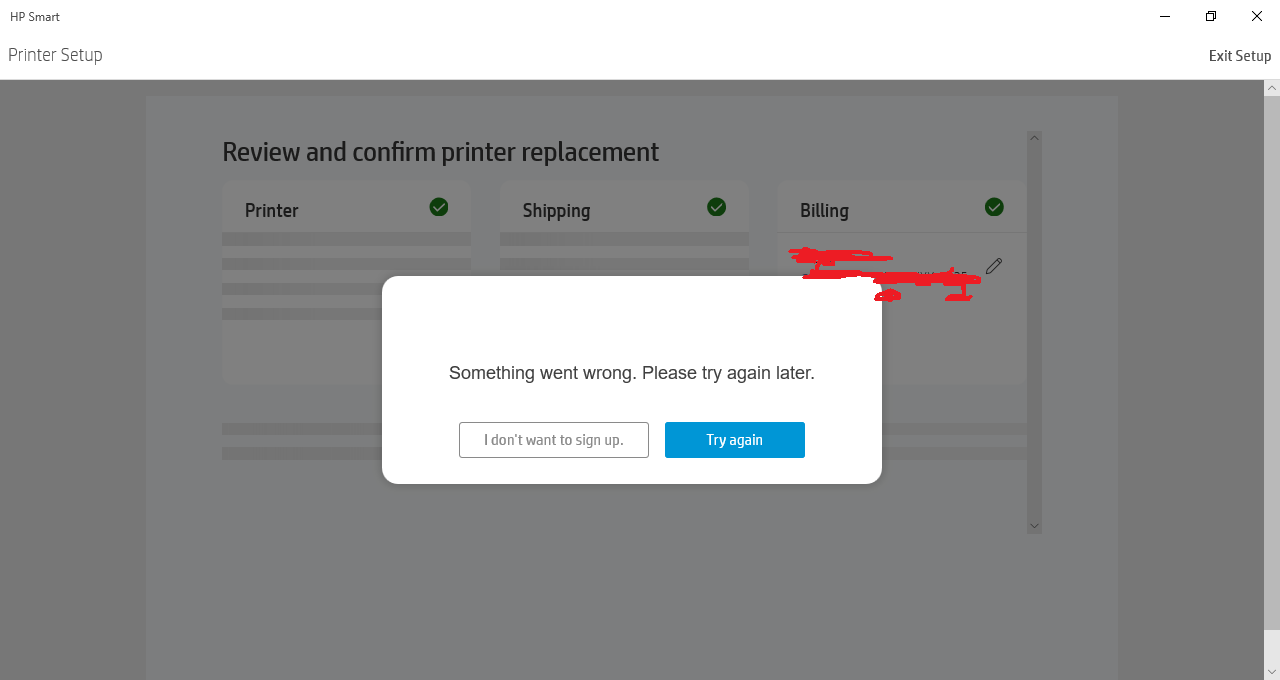Click the green checkmark beside Shipping
Viewport: 1280px width, 680px height.
coord(716,207)
